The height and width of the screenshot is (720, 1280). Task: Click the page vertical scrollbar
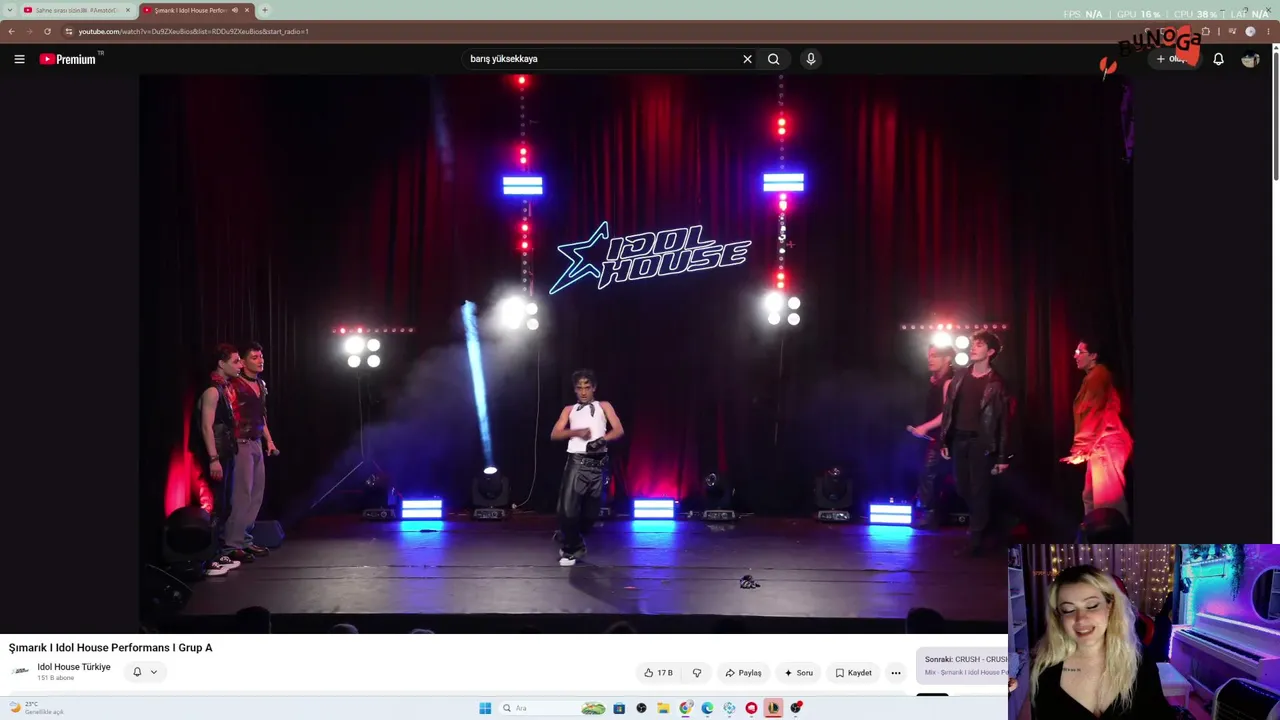1275,115
